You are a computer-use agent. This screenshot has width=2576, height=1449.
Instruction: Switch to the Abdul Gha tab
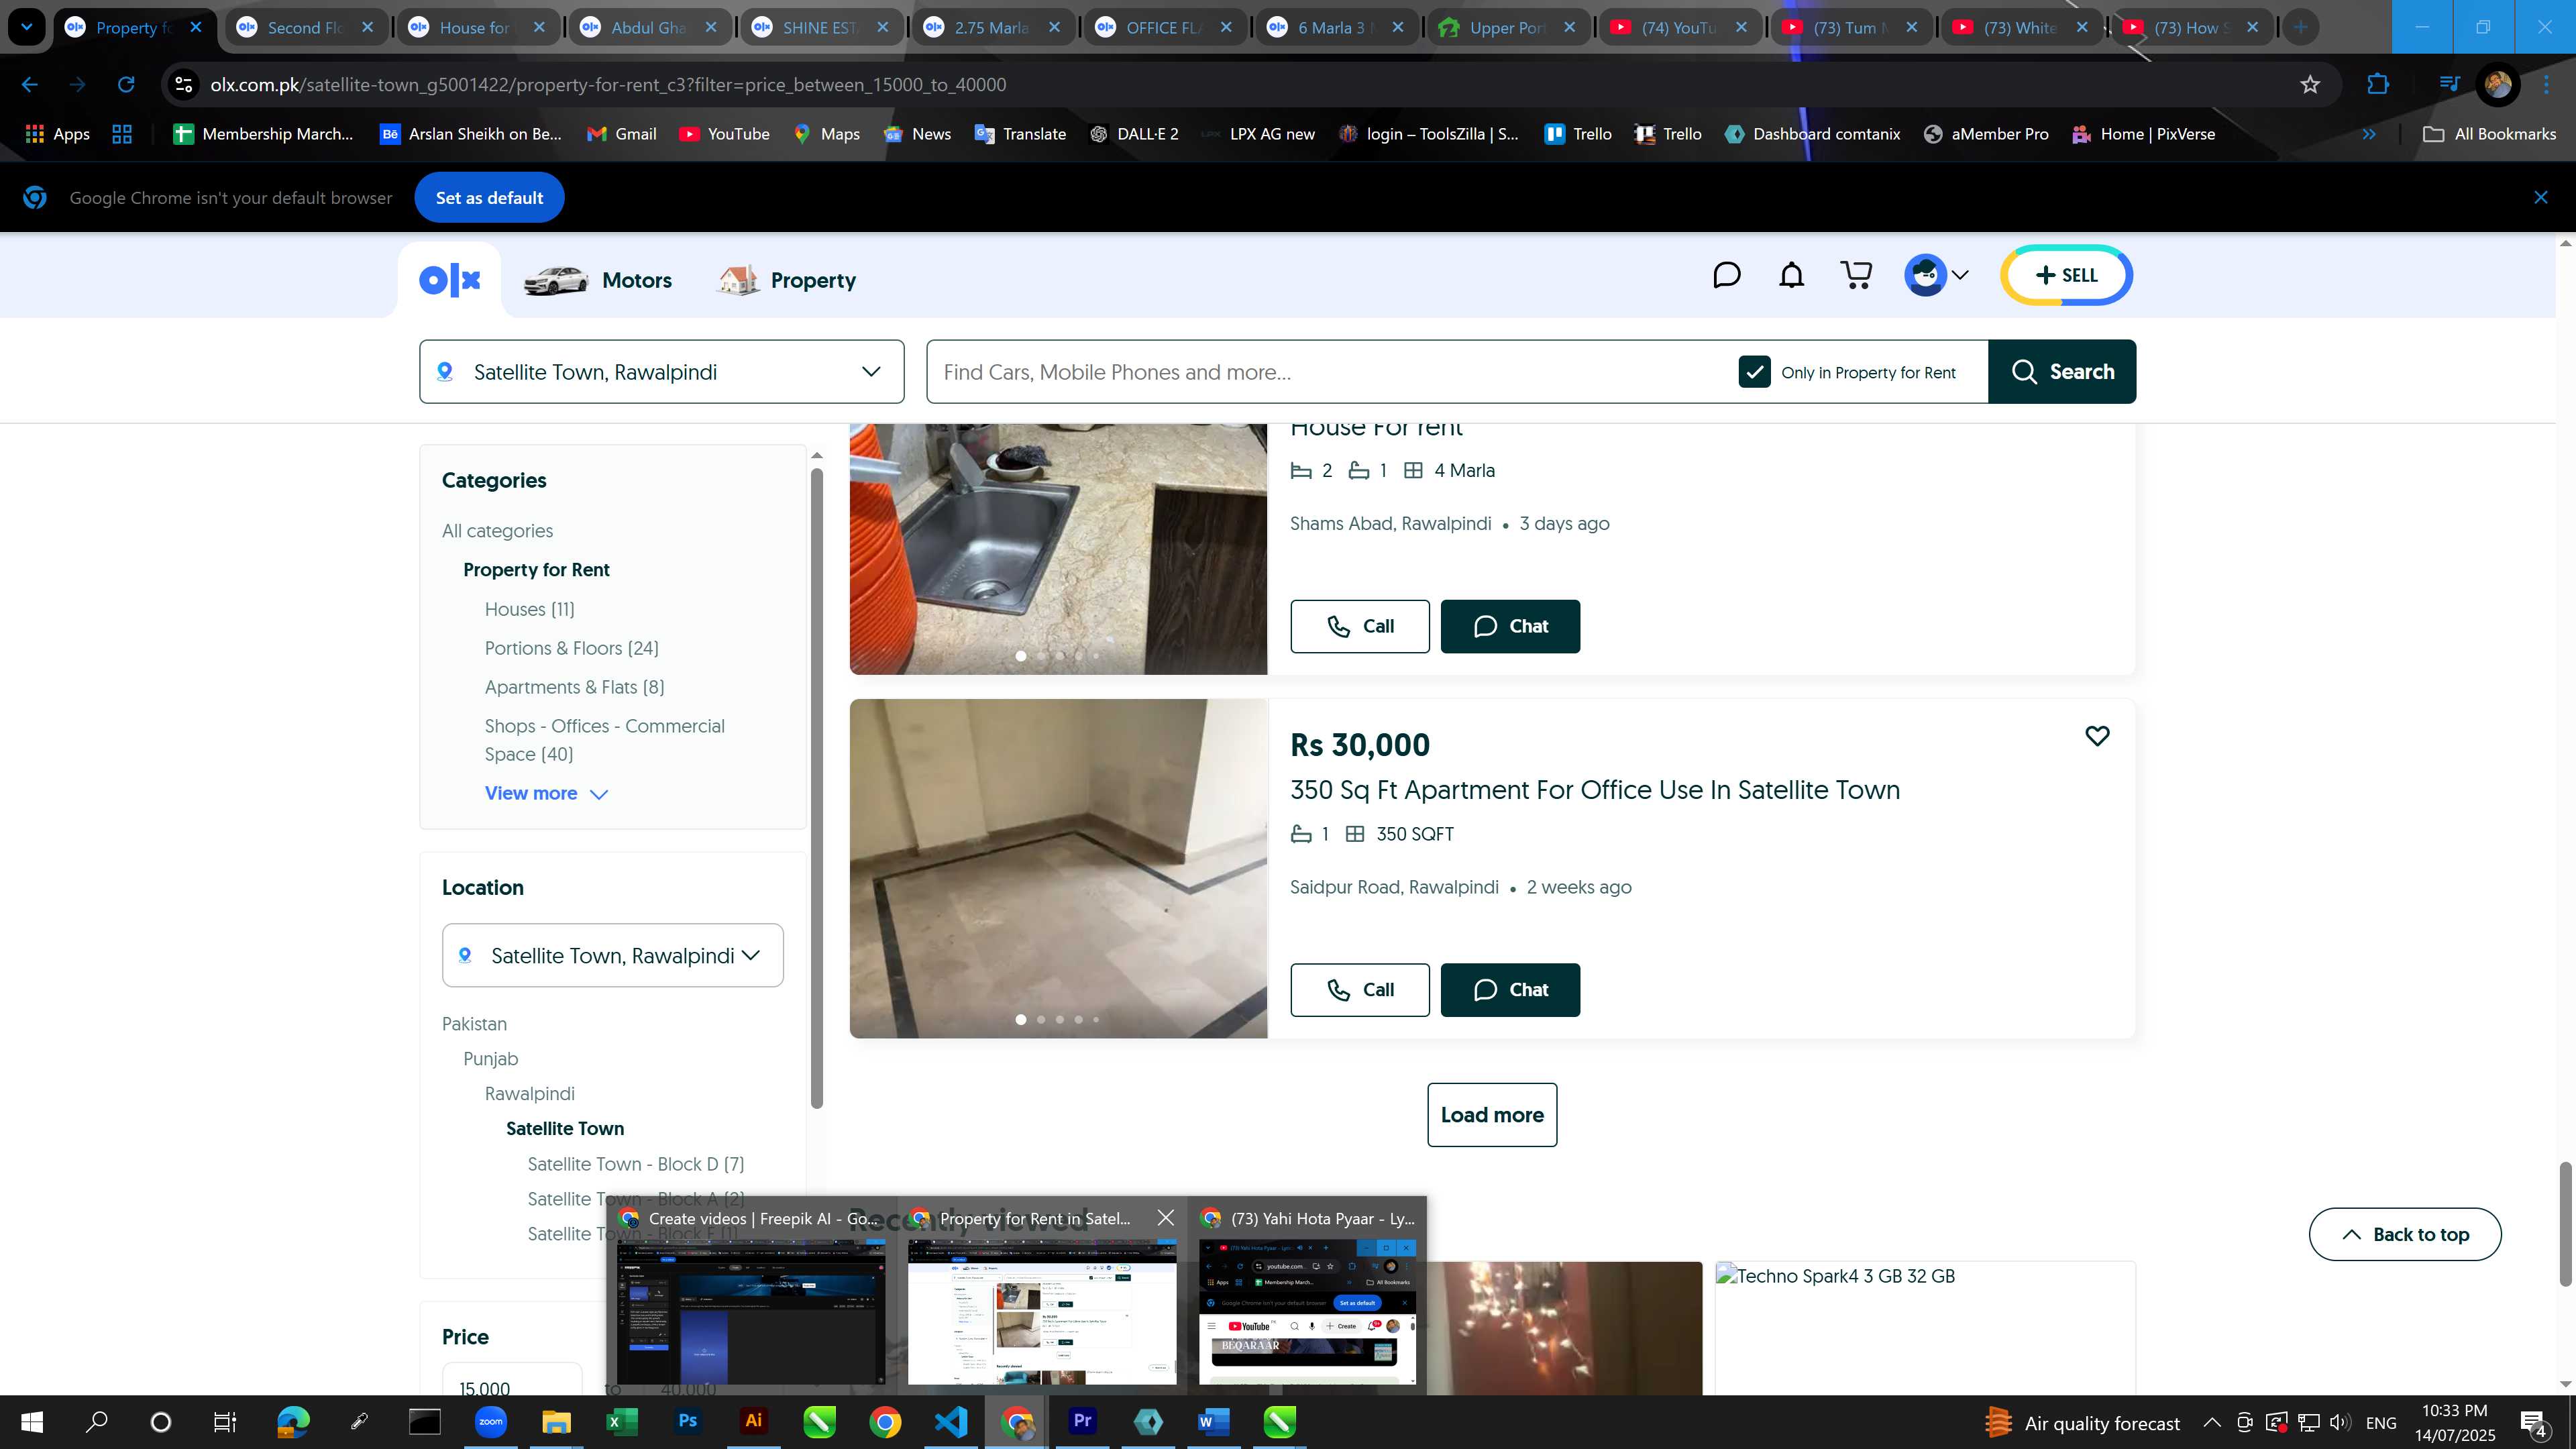(x=649, y=27)
